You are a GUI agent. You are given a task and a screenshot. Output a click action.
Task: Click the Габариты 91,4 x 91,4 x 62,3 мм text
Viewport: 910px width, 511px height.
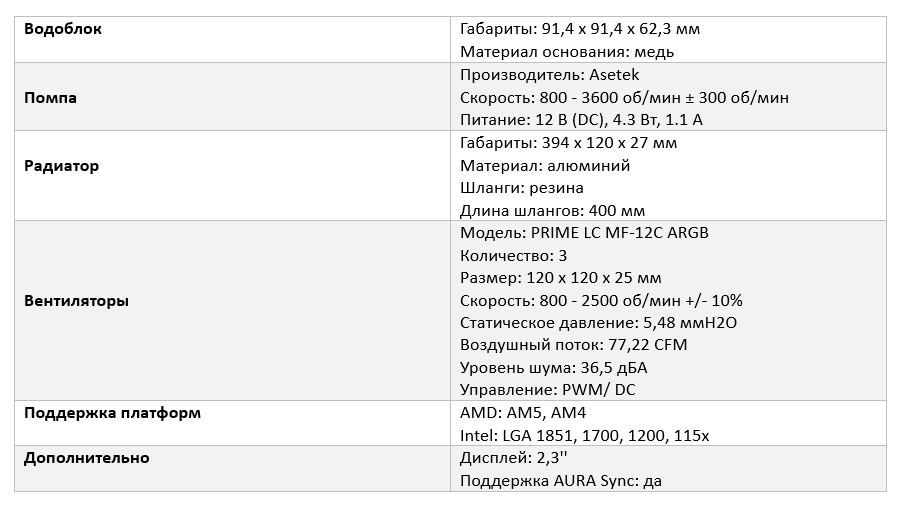580,29
